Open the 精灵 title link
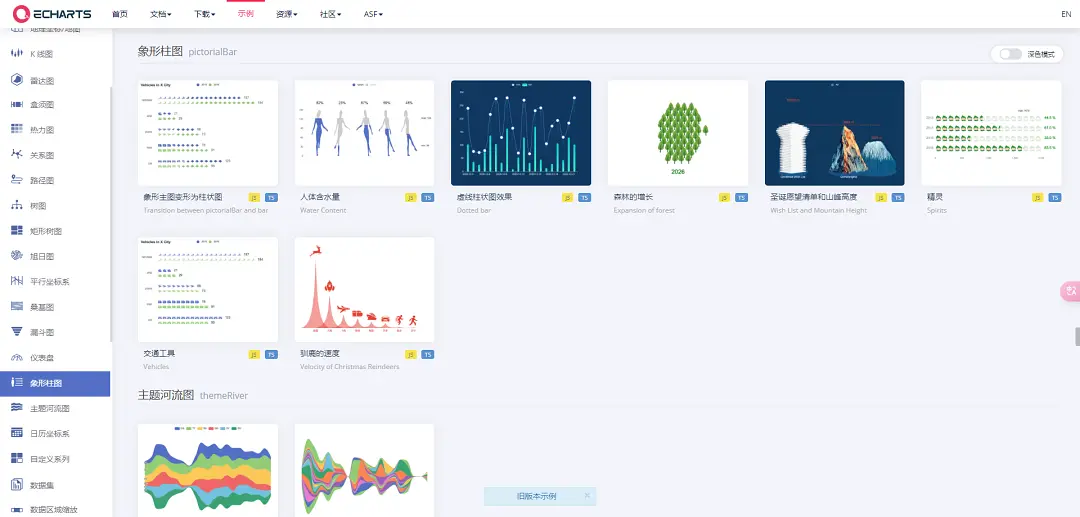This screenshot has width=1080, height=517. [935, 198]
